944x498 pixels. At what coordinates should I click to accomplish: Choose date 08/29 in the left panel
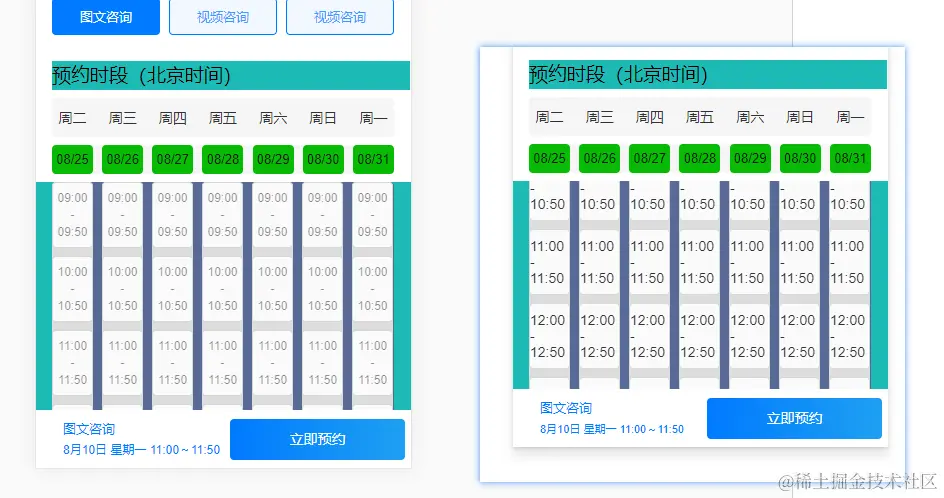tap(273, 160)
